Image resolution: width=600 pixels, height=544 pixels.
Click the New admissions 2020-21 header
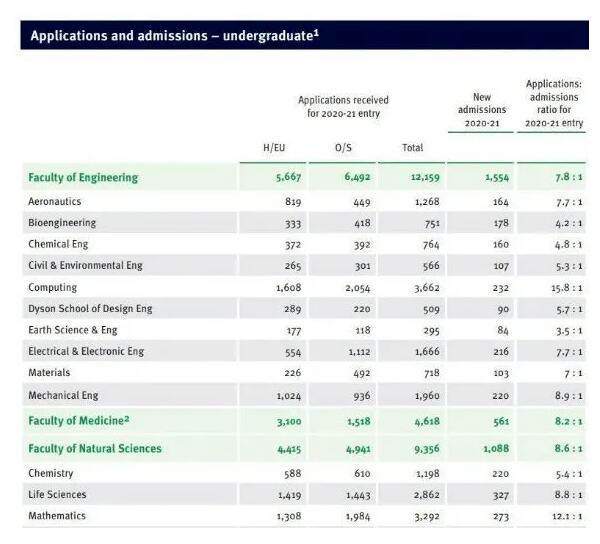482,110
